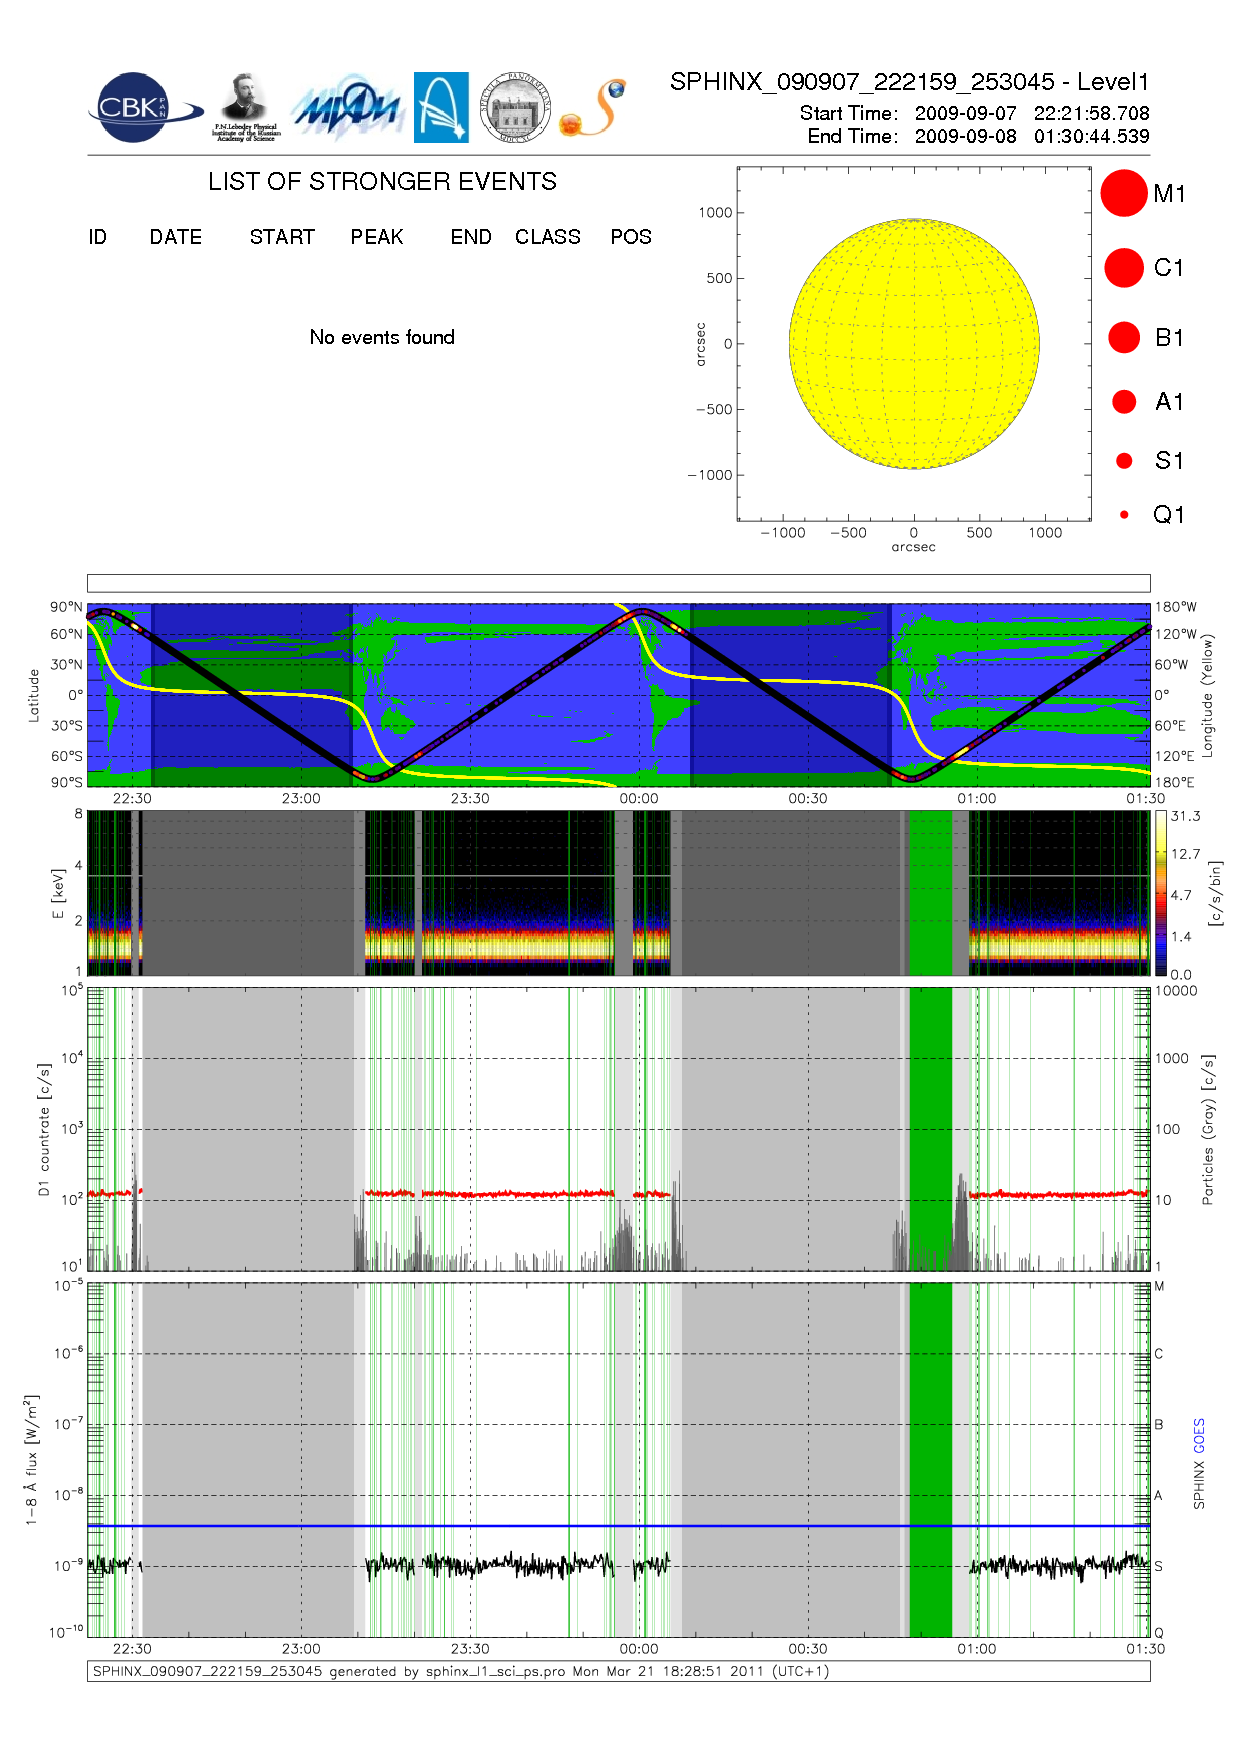Click the blue GOES legend text

pyautogui.click(x=1199, y=1436)
